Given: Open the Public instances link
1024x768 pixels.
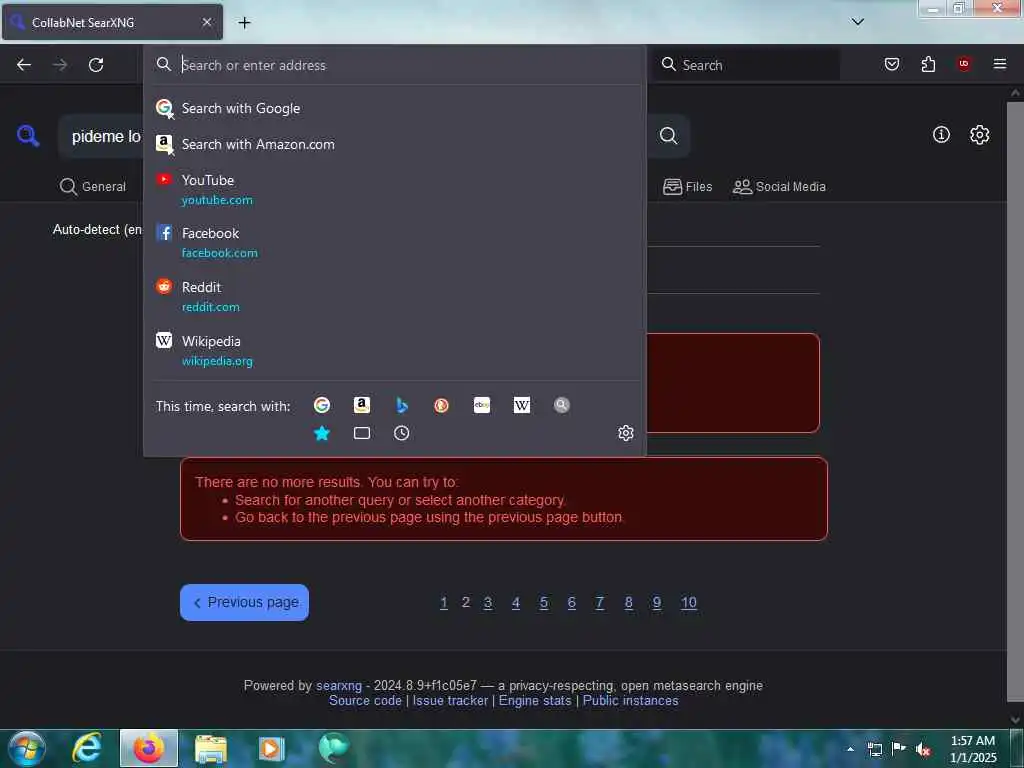Looking at the screenshot, I should [x=630, y=701].
